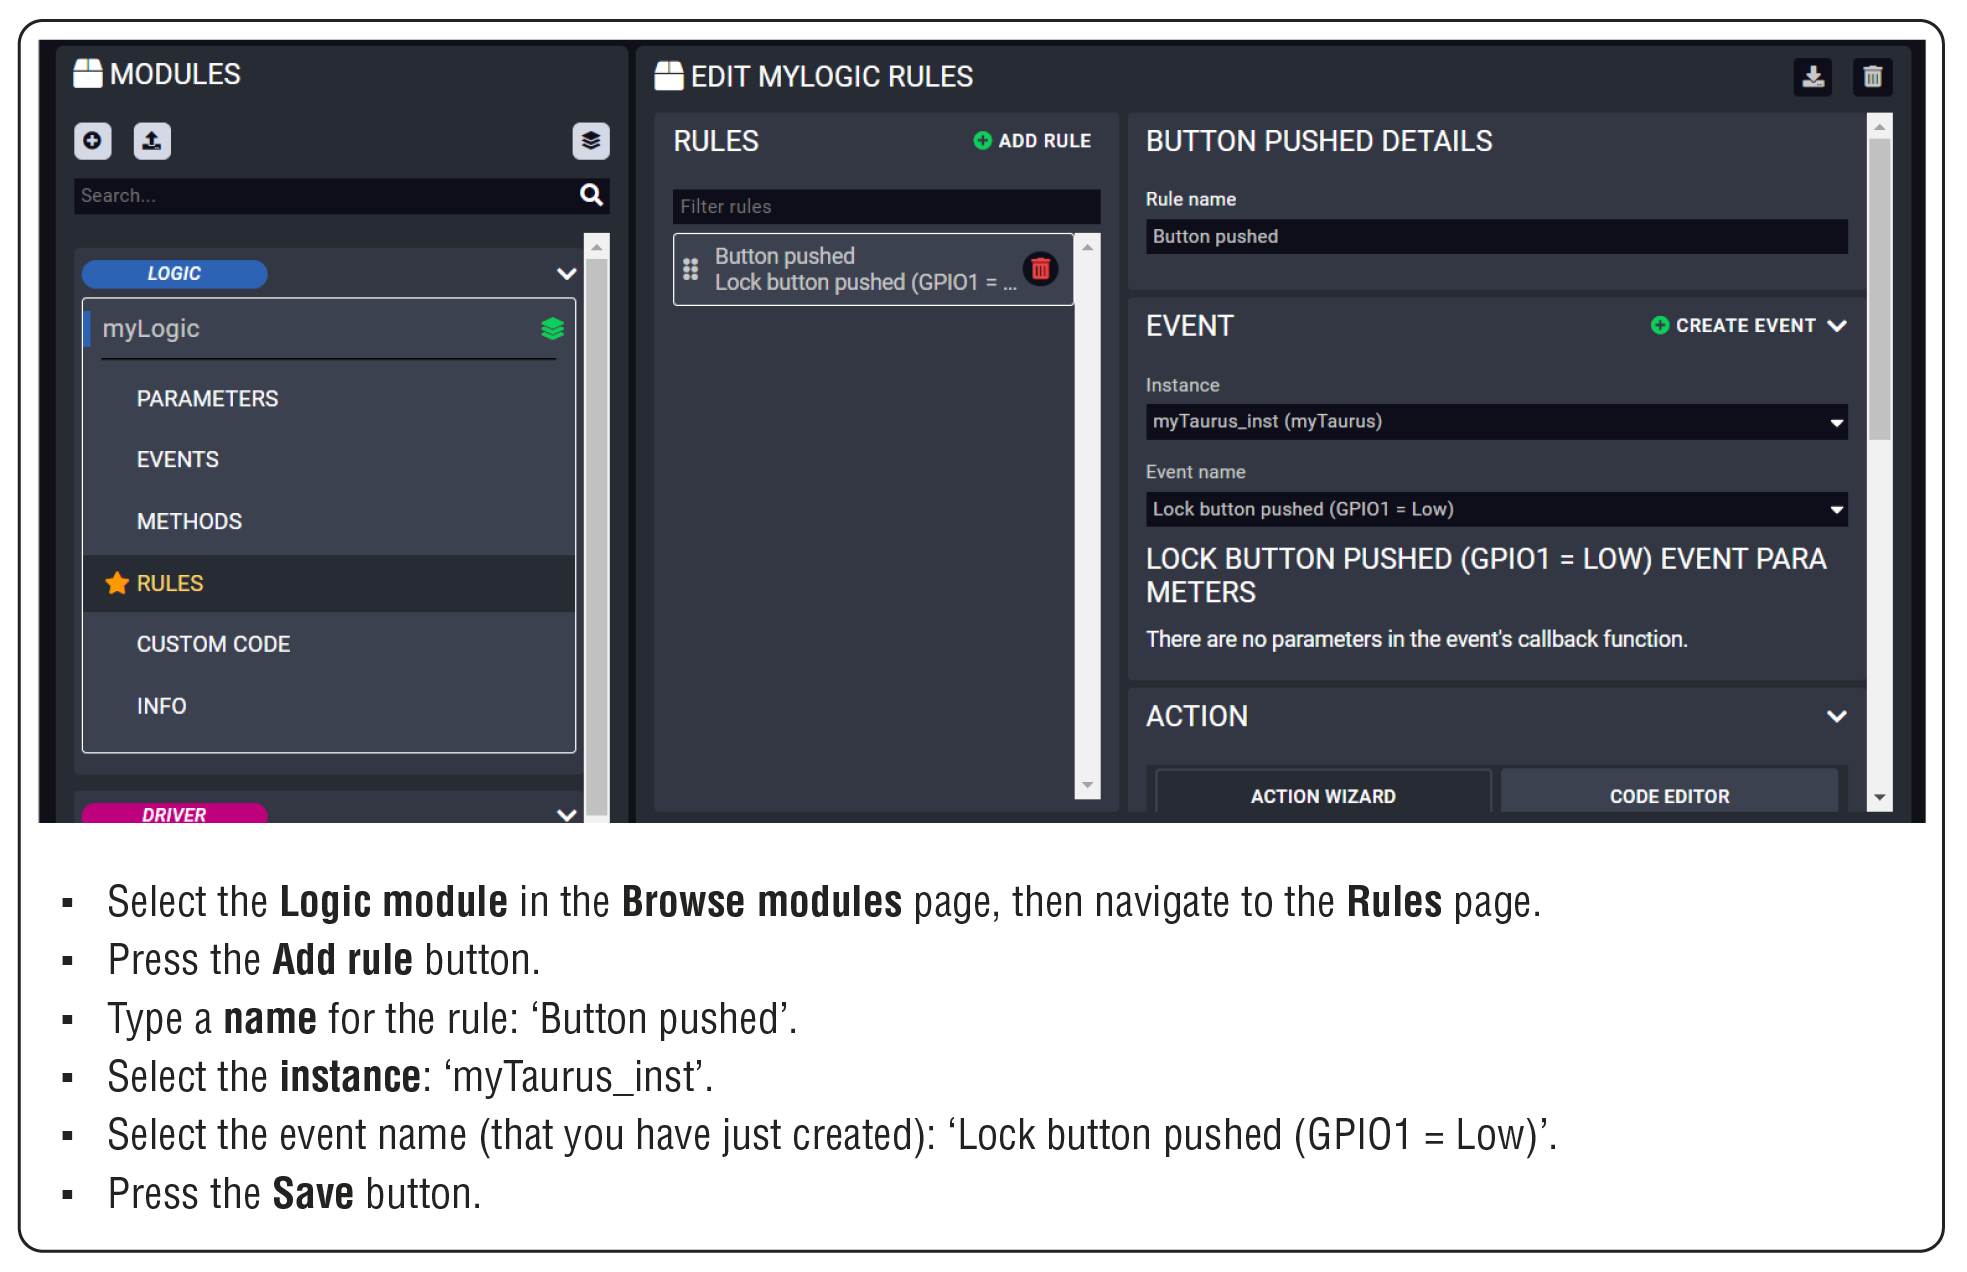The width and height of the screenshot is (1967, 1272).
Task: Click the add module plus icon
Action: click(92, 141)
